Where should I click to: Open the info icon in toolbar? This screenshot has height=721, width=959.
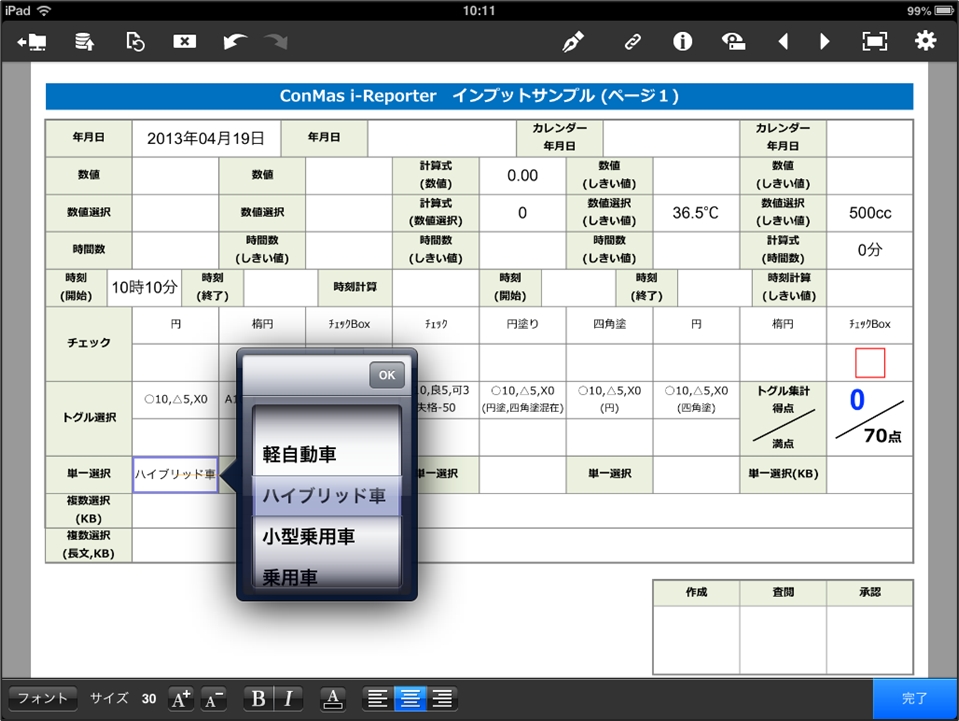pyautogui.click(x=683, y=41)
